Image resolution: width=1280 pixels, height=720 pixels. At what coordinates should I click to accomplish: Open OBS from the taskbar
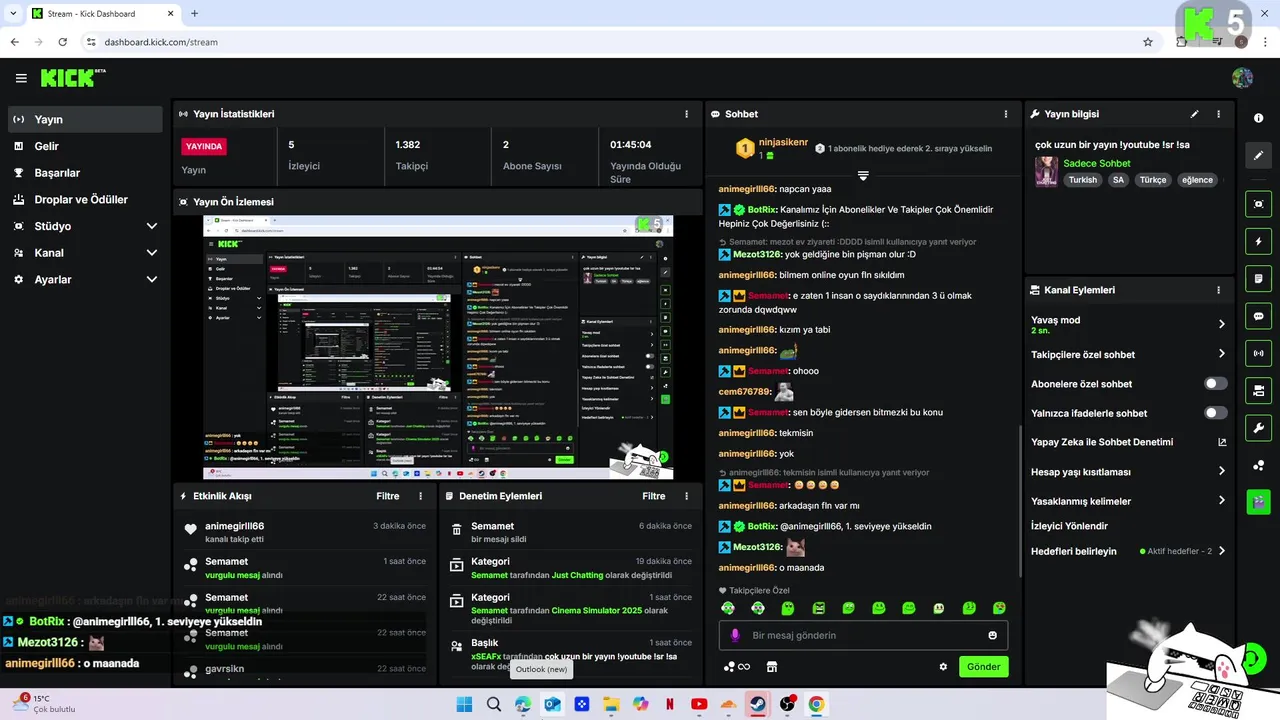click(787, 704)
